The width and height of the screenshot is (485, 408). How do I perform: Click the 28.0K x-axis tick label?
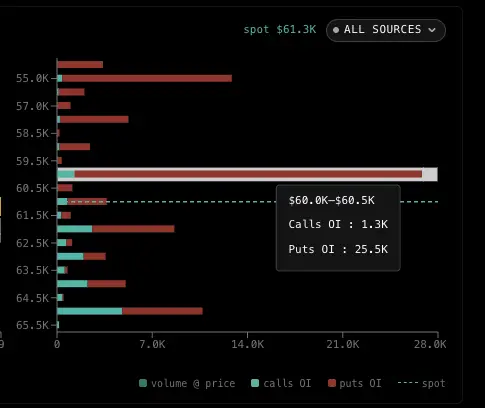pos(430,344)
